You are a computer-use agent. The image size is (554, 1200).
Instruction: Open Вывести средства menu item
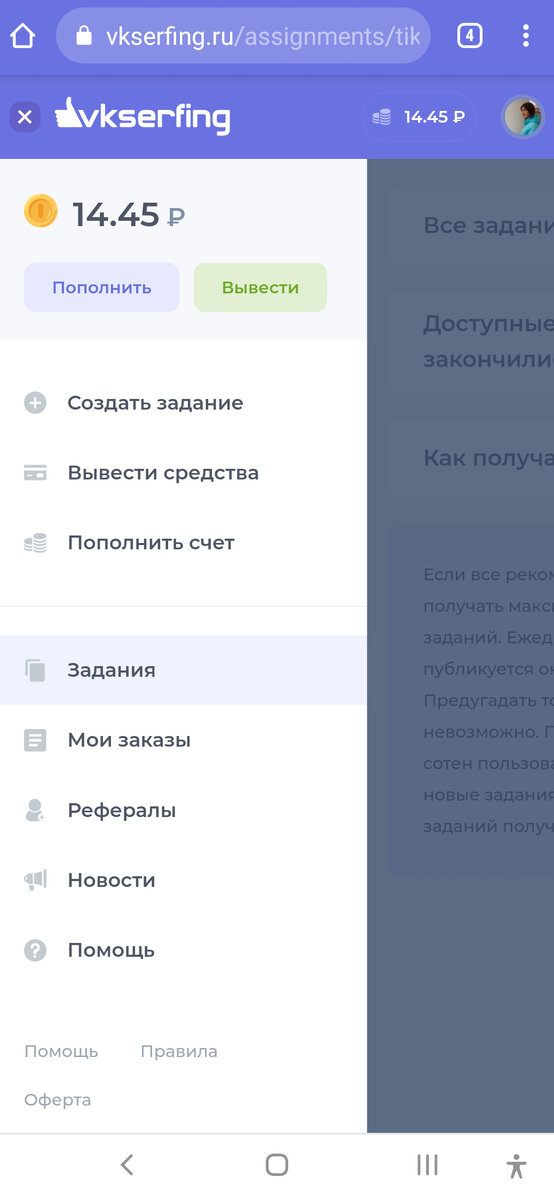click(x=183, y=473)
